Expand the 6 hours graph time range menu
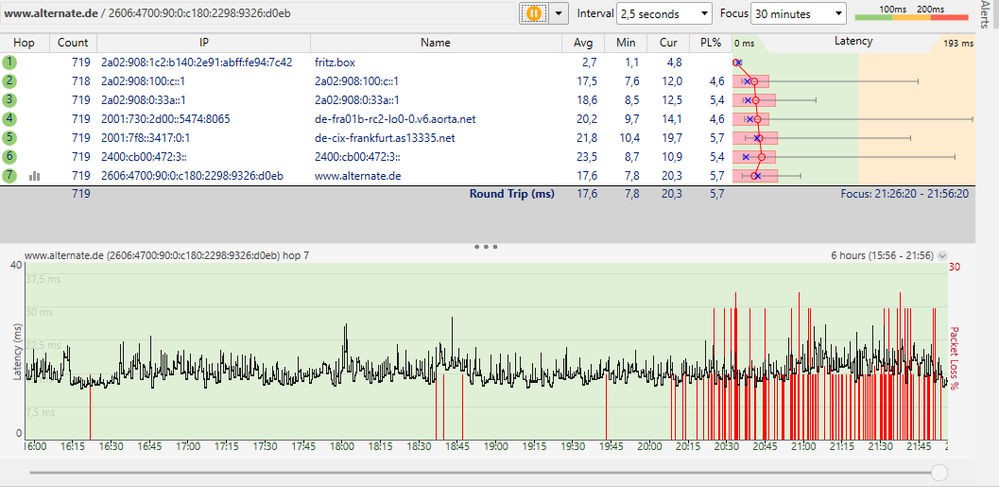The image size is (999, 487). pyautogui.click(x=942, y=256)
